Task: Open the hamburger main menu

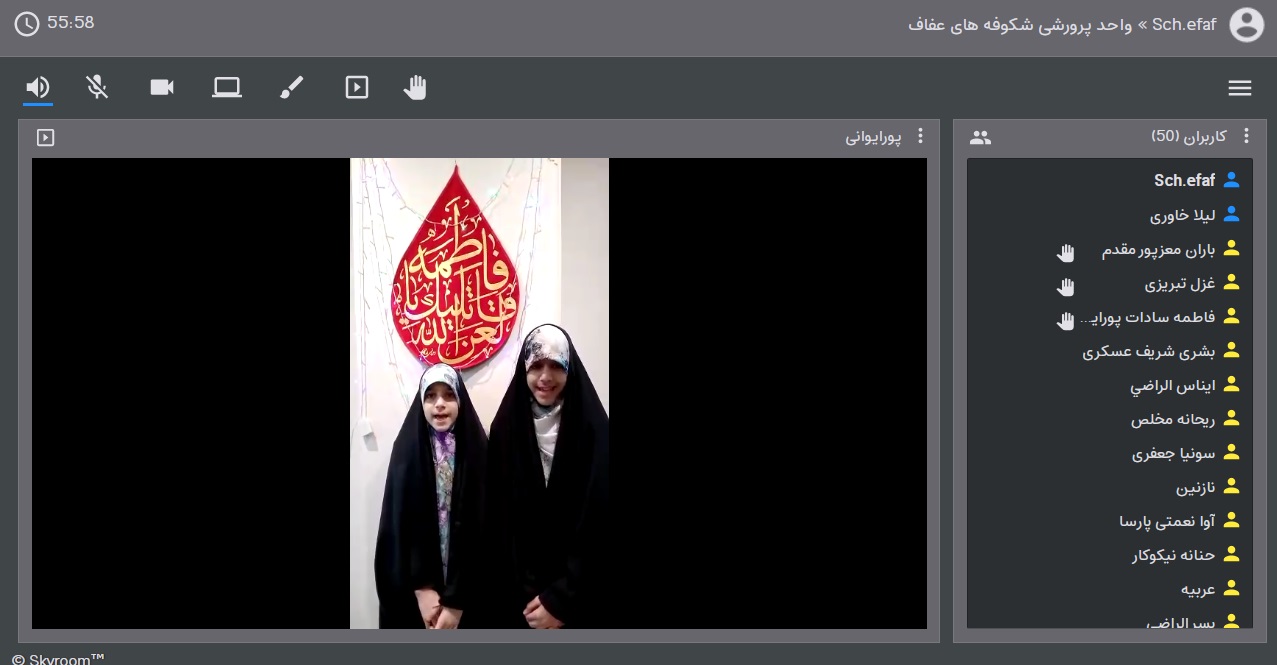Action: point(1240,88)
